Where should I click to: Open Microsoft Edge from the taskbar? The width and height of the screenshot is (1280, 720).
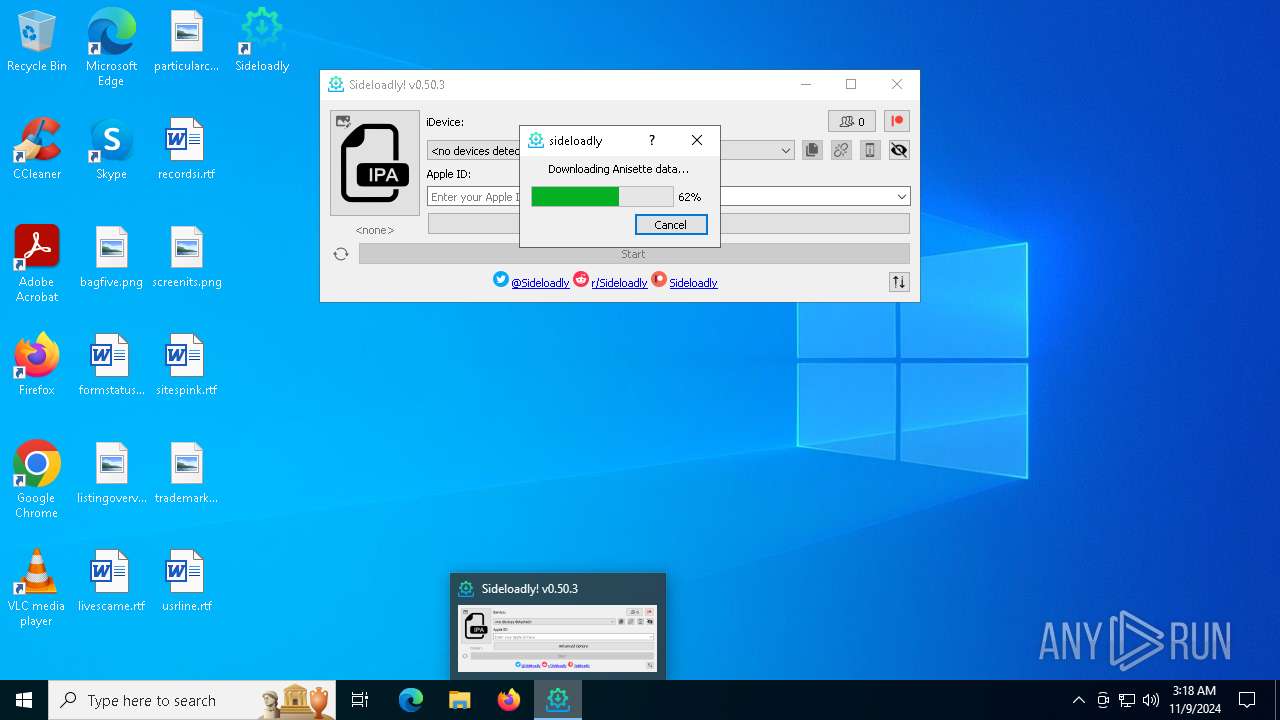(x=411, y=700)
